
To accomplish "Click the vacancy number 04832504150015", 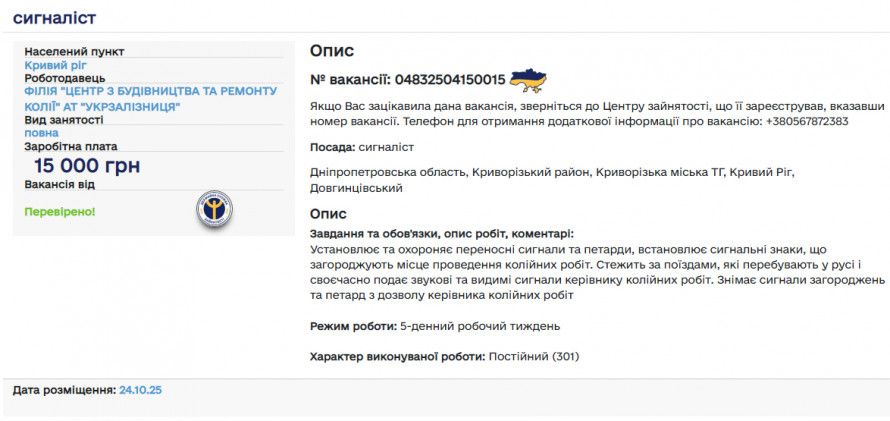I will [449, 81].
